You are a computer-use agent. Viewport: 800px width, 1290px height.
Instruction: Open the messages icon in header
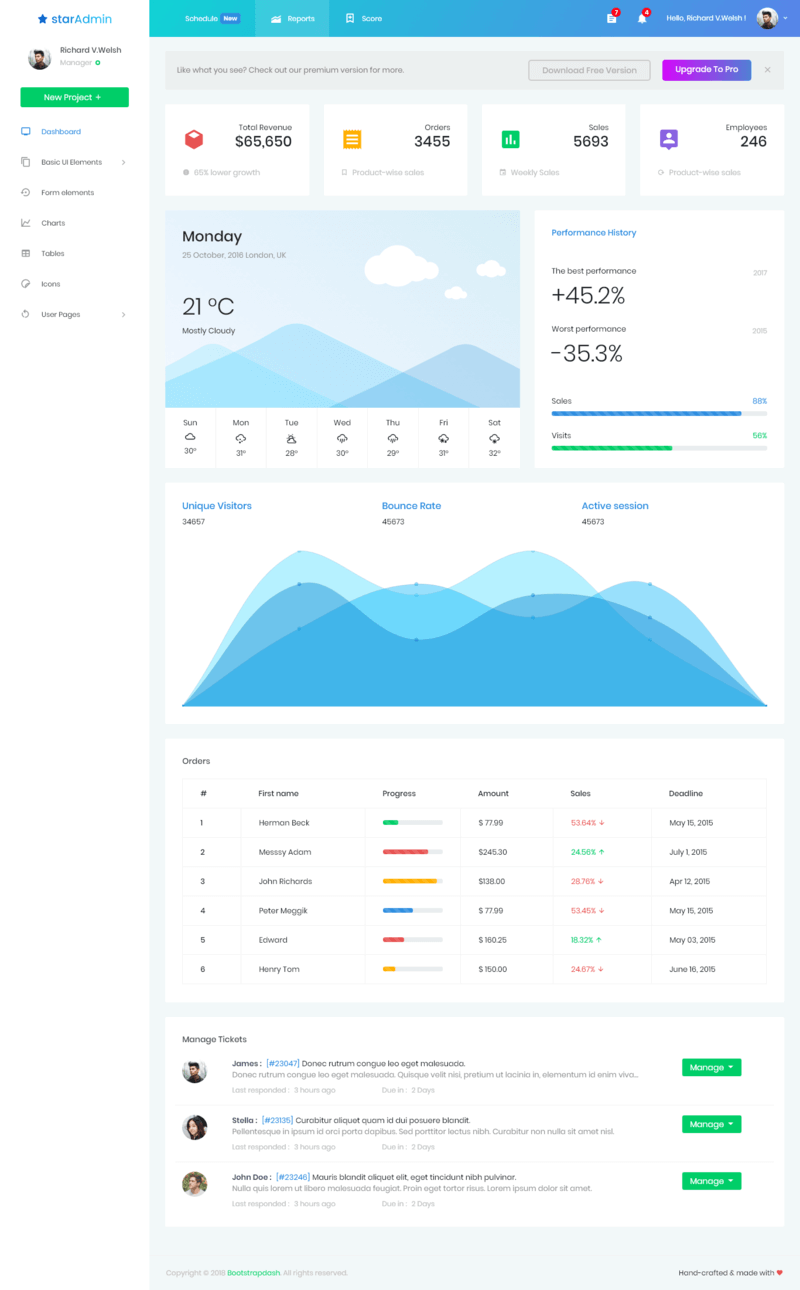click(x=611, y=18)
